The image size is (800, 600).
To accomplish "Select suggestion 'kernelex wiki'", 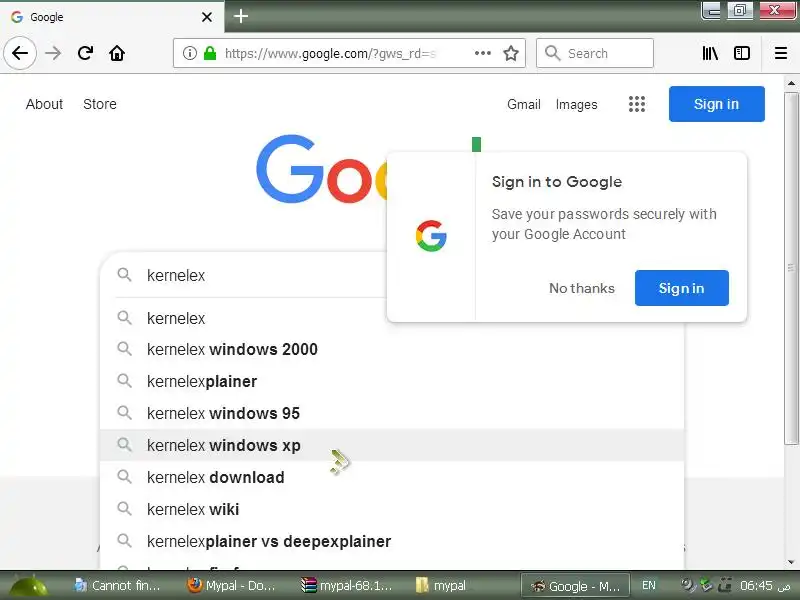I will click(392, 509).
